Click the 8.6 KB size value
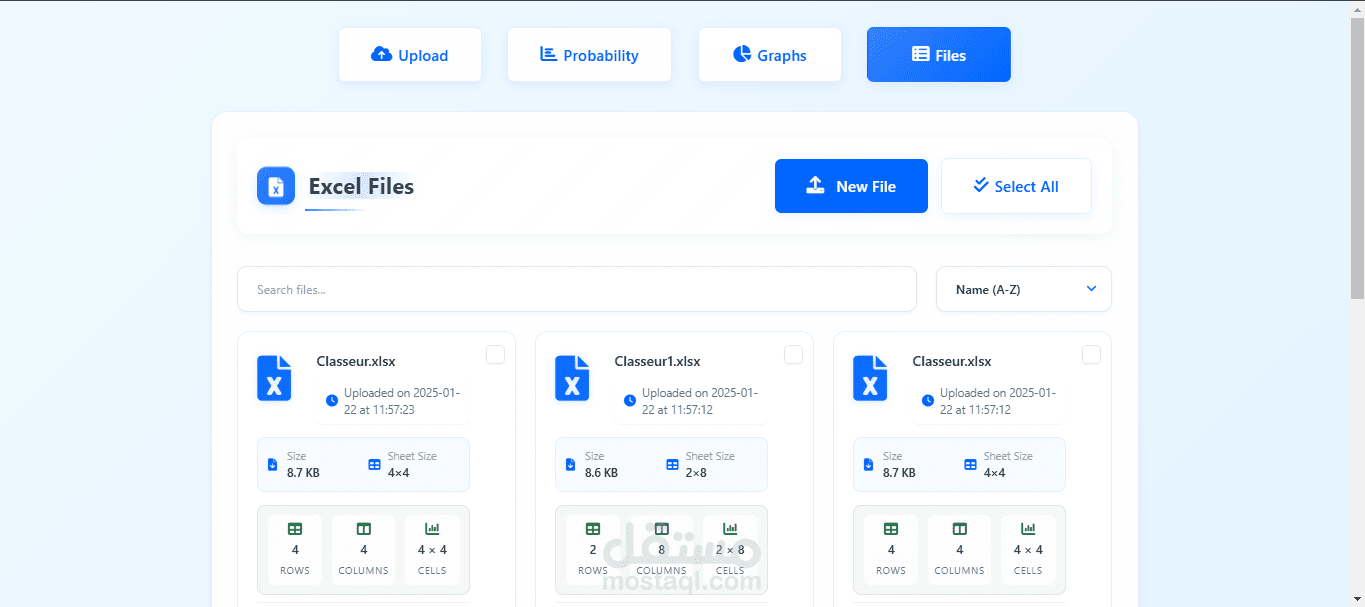The width and height of the screenshot is (1365, 607). pos(601,473)
